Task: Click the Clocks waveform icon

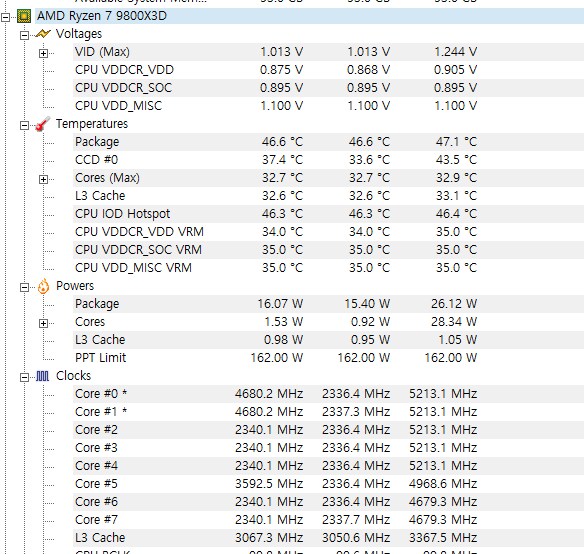Action: (42, 376)
